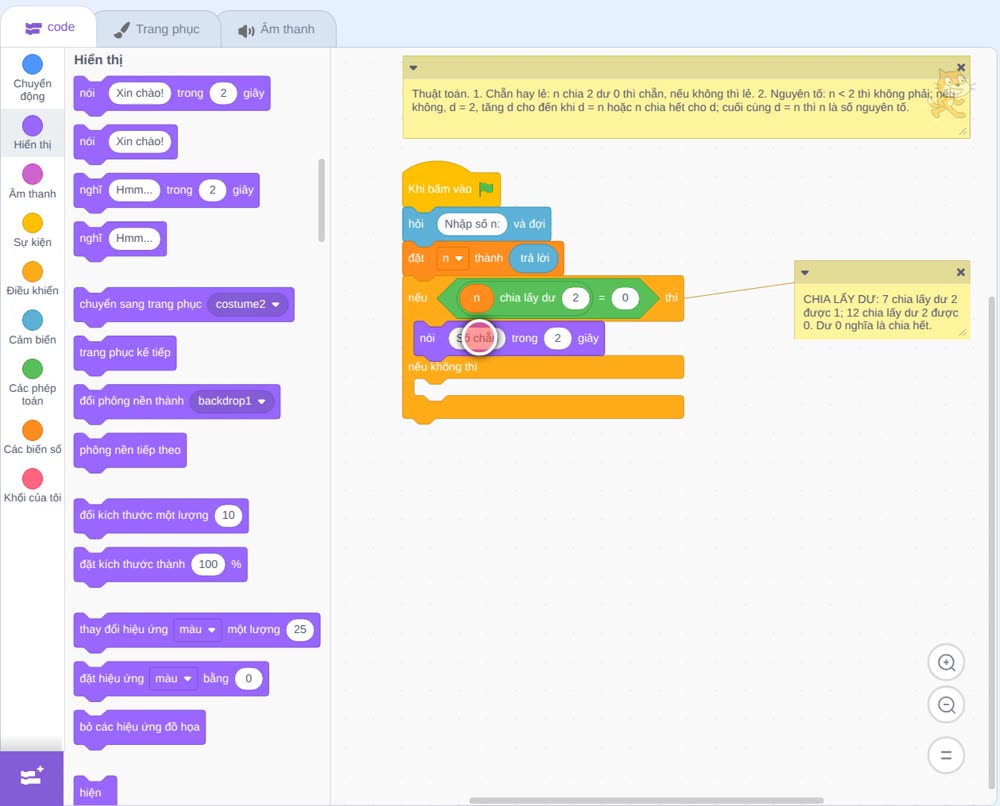
Task: Collapse the CHIA LẤY DƯ comment
Action: 805,272
